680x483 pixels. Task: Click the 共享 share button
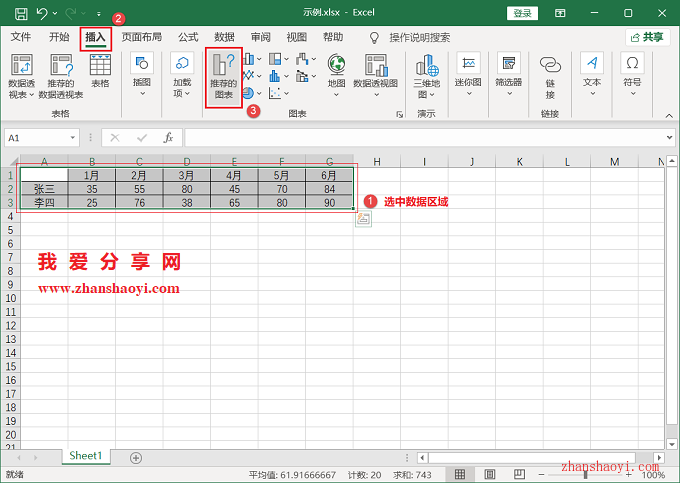coord(647,37)
